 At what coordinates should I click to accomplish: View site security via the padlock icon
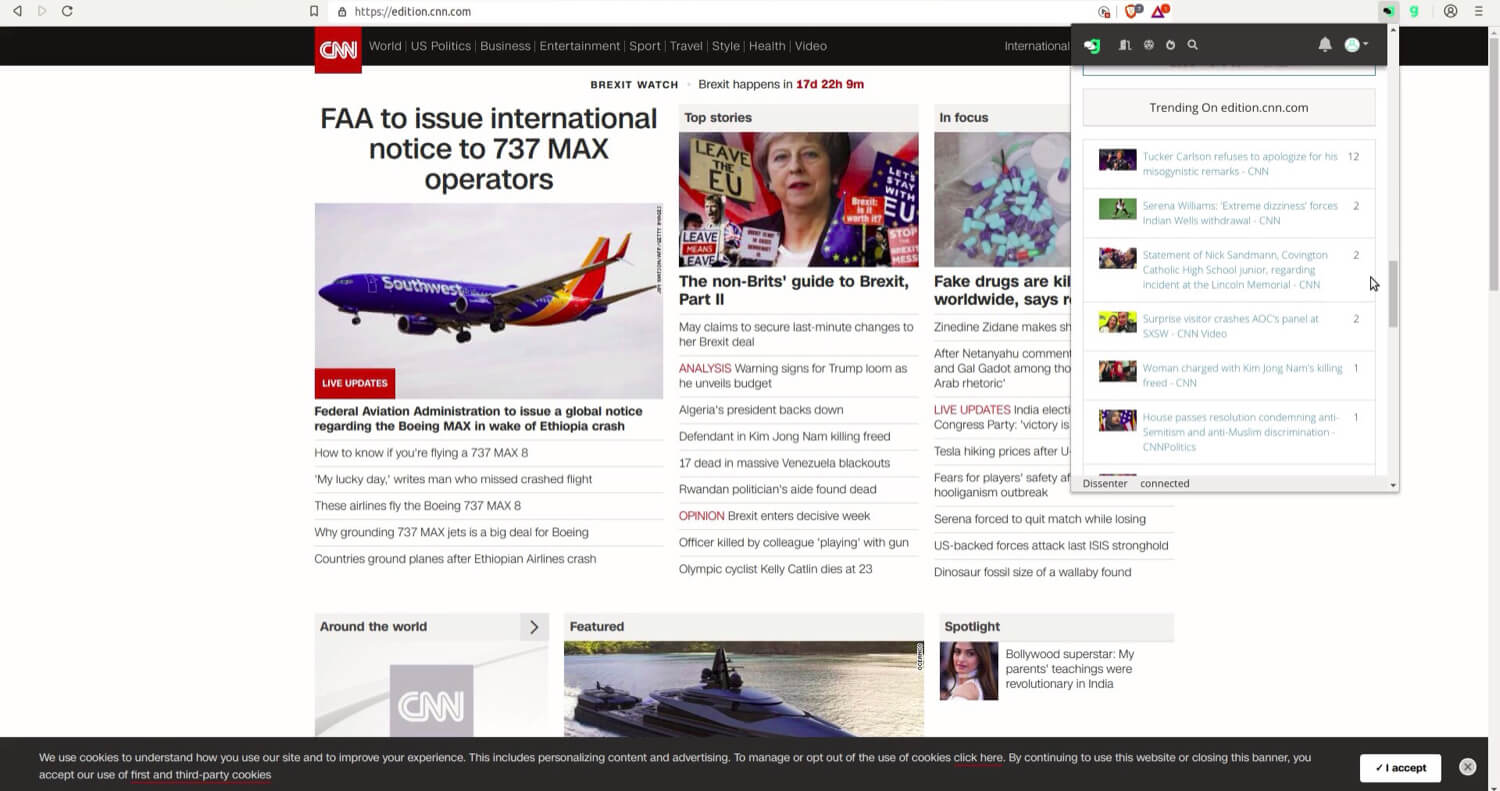[x=342, y=12]
